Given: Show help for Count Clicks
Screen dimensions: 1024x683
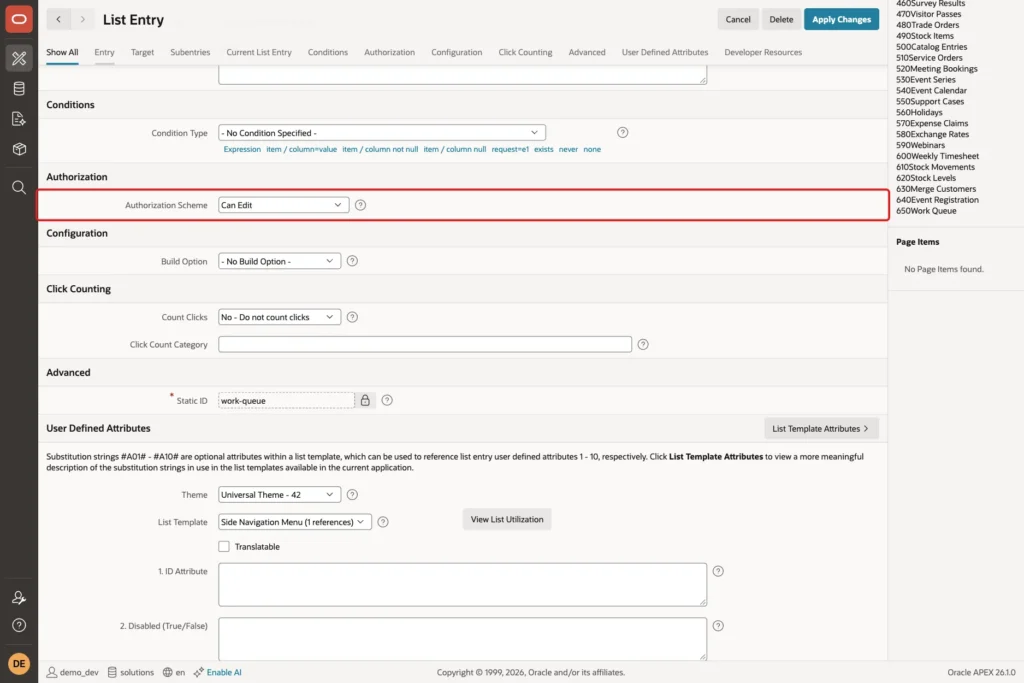Looking at the screenshot, I should point(352,317).
